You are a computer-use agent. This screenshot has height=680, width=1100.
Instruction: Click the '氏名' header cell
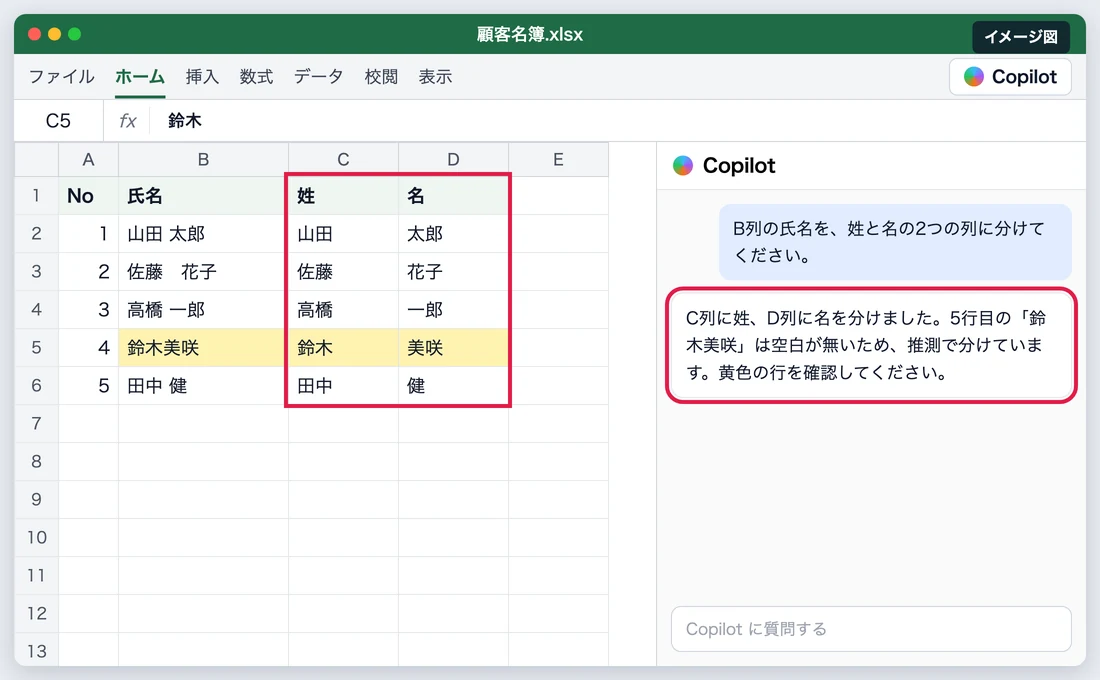pyautogui.click(x=203, y=196)
